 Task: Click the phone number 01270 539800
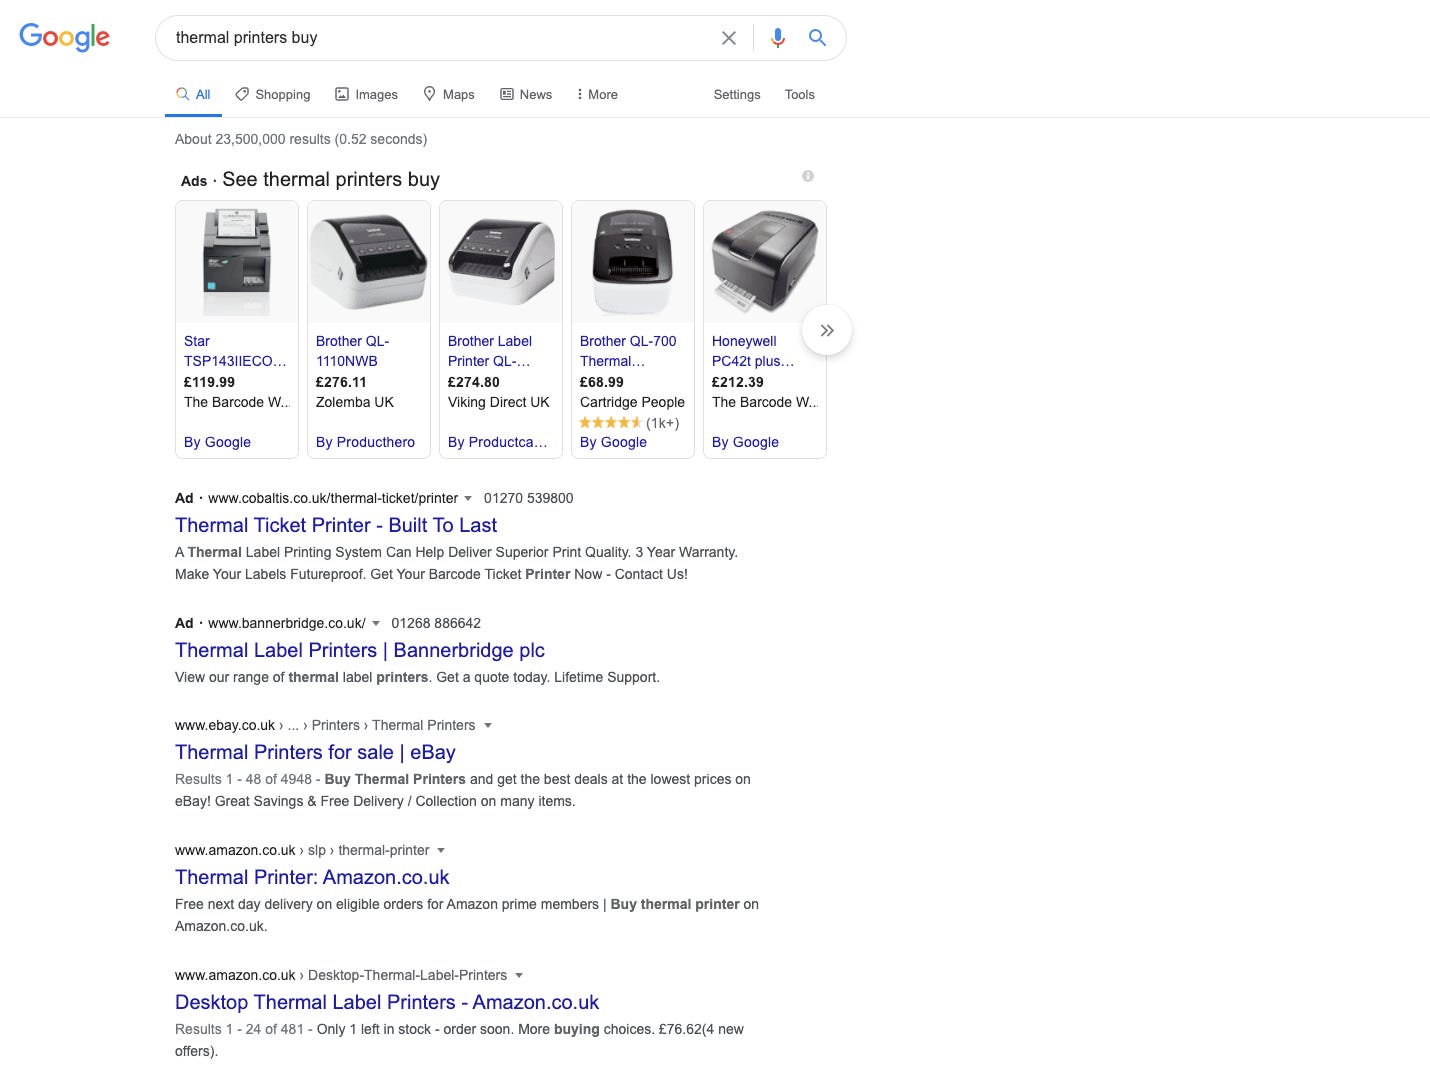click(x=529, y=498)
